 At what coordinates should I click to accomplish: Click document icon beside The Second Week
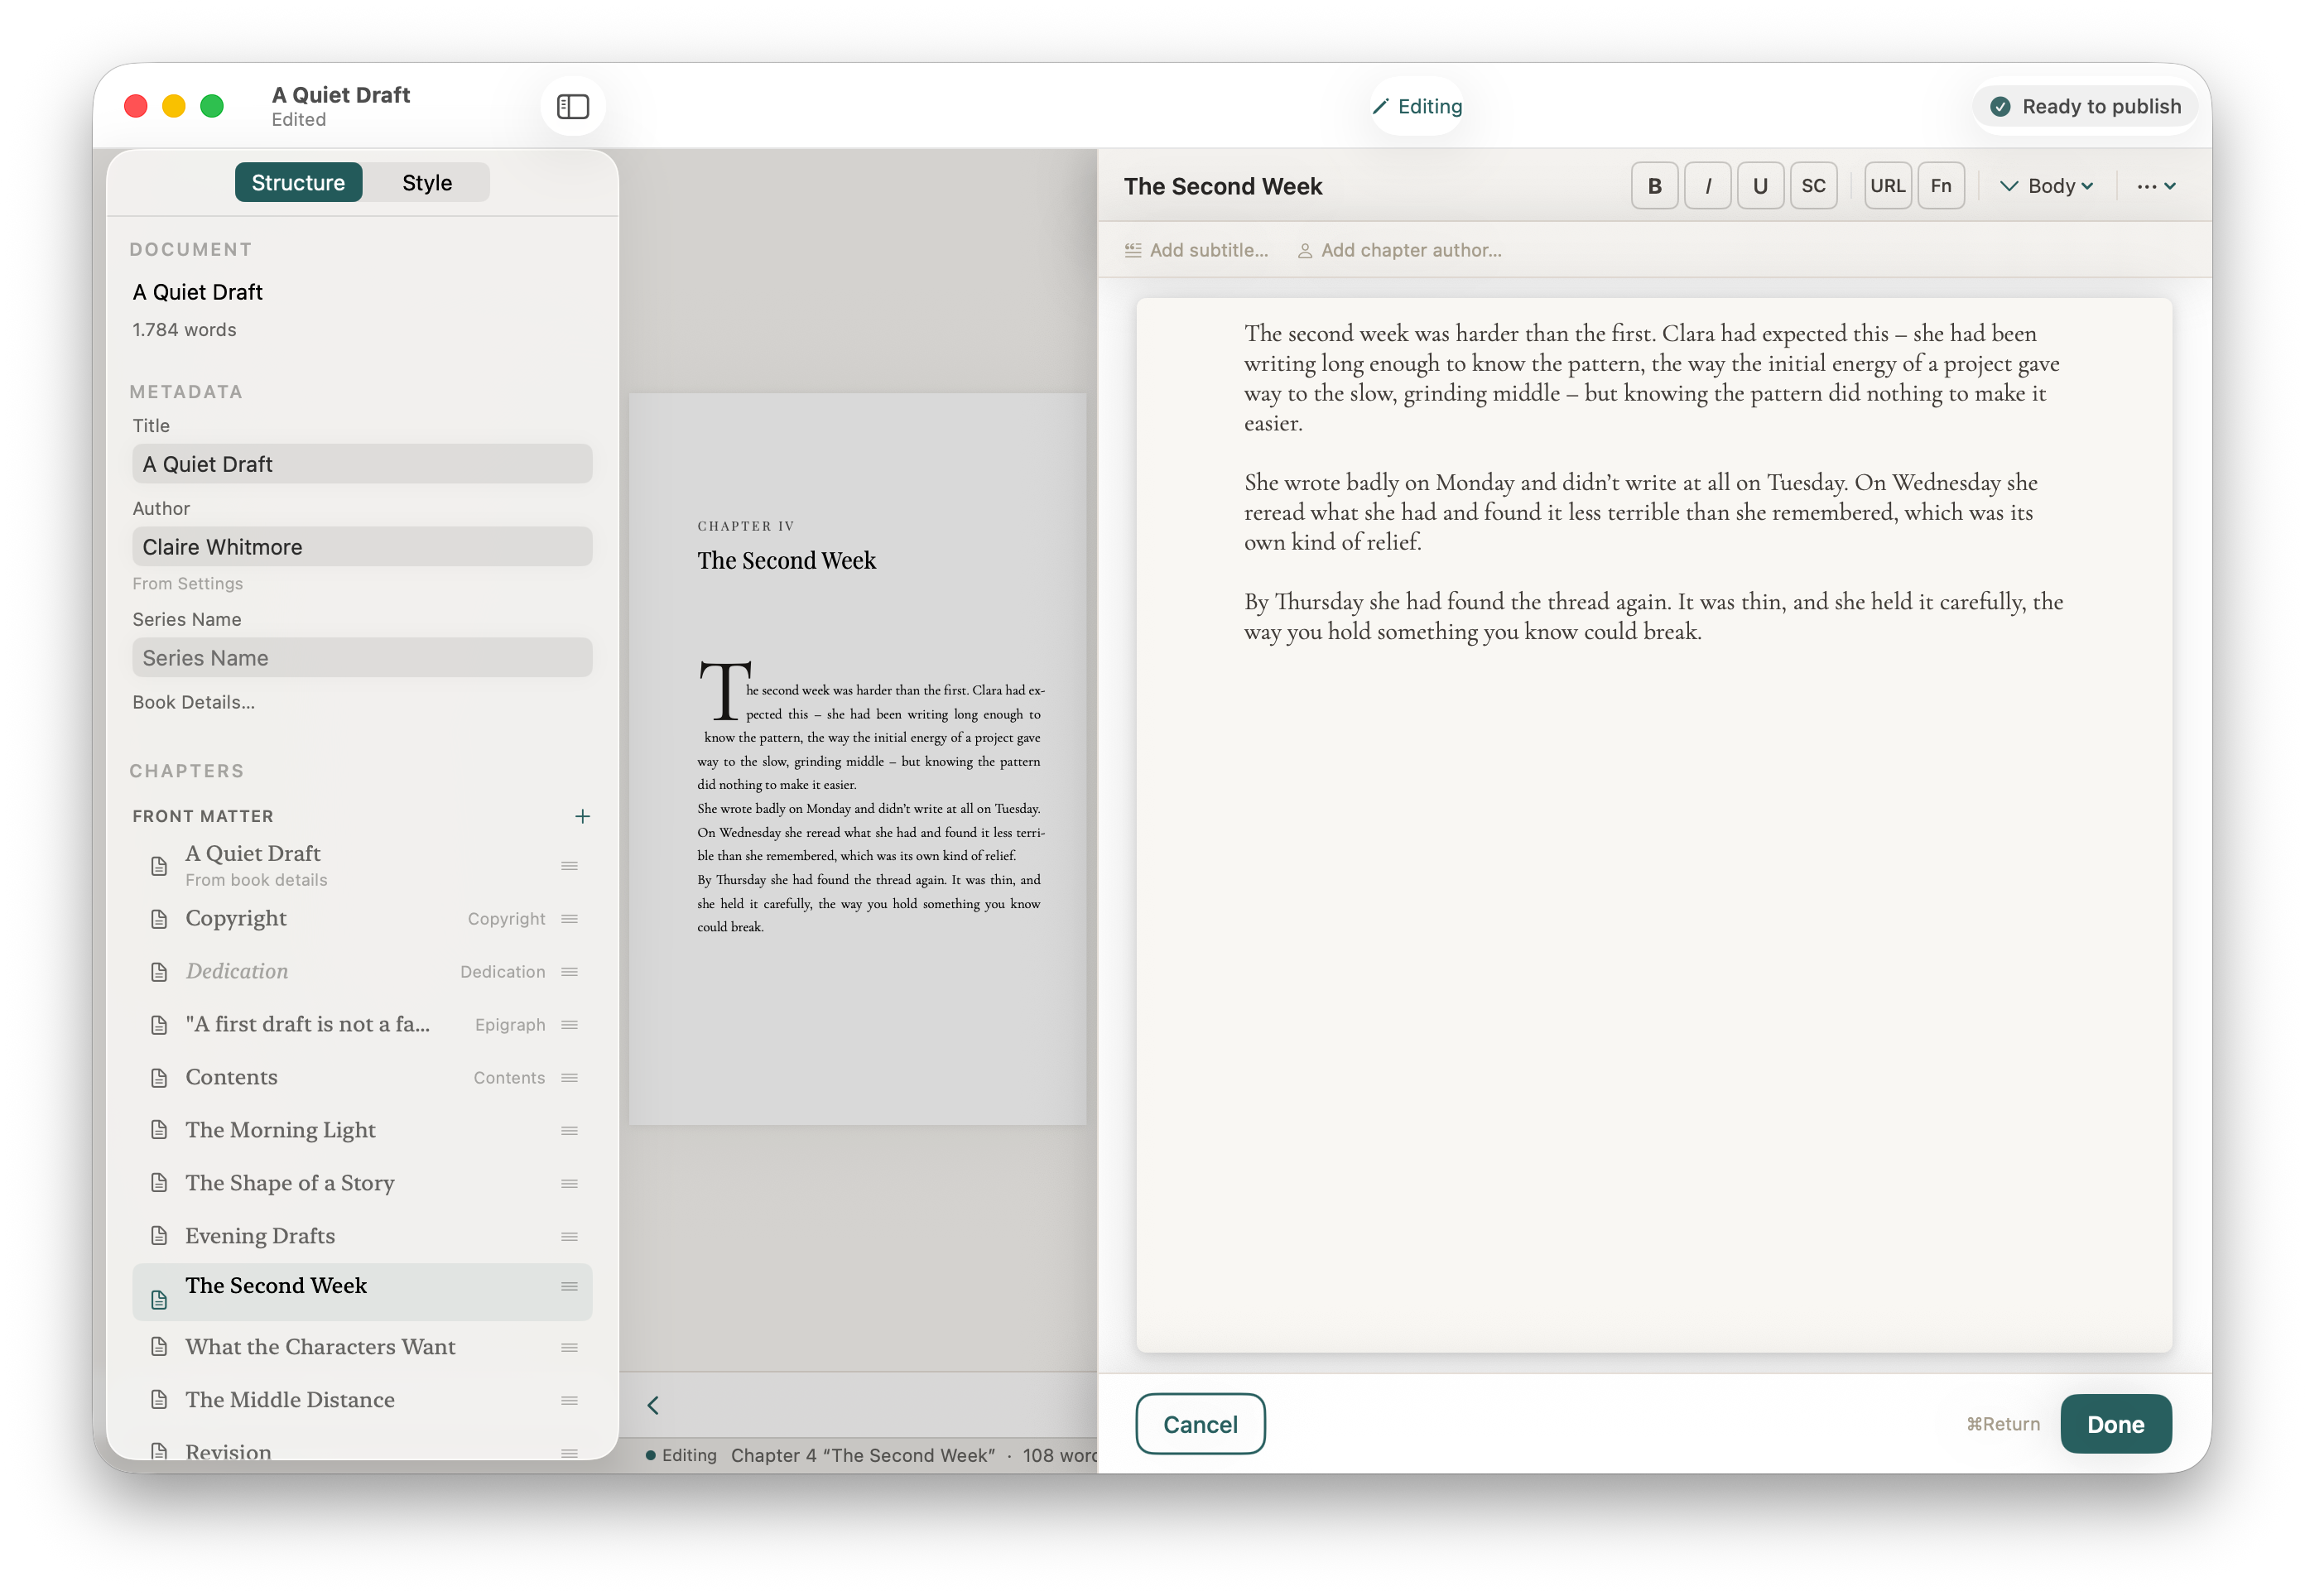pos(159,1300)
